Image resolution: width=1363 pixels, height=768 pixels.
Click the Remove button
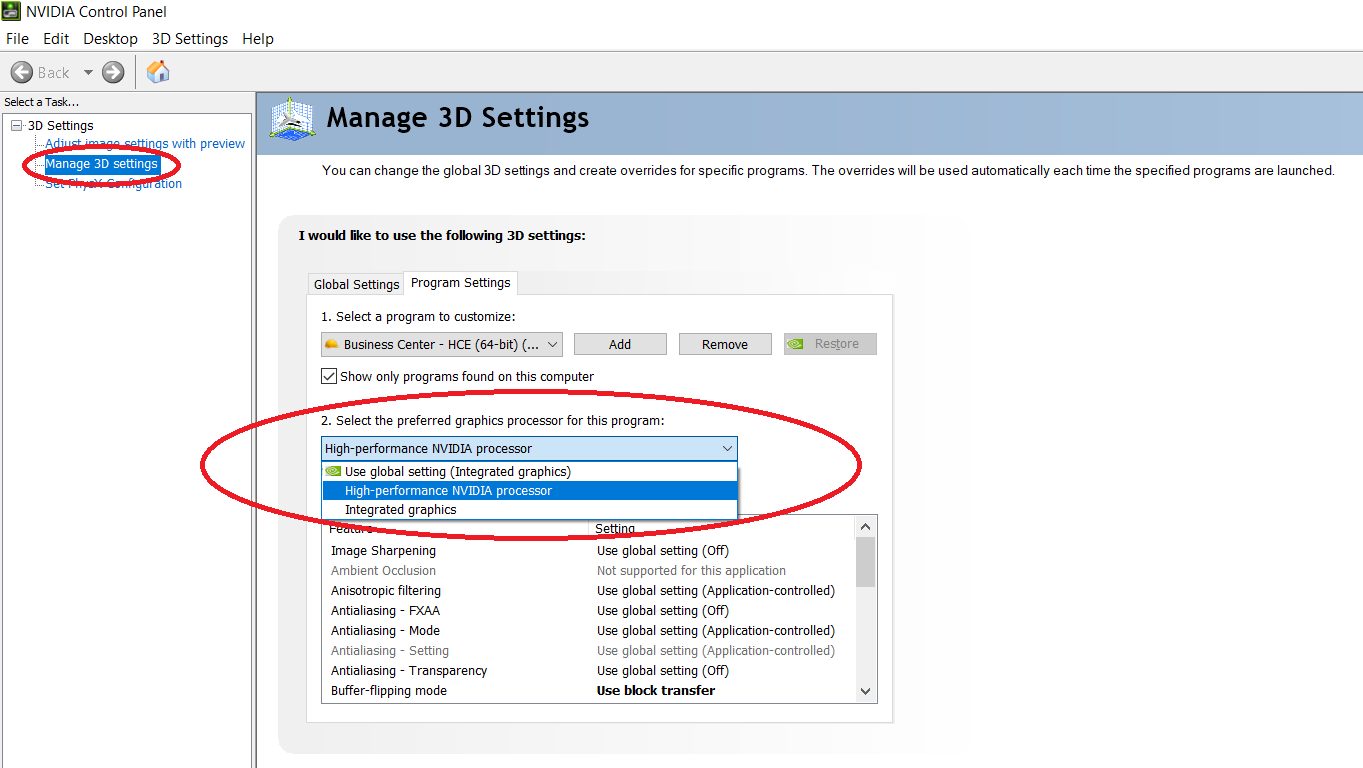click(725, 344)
